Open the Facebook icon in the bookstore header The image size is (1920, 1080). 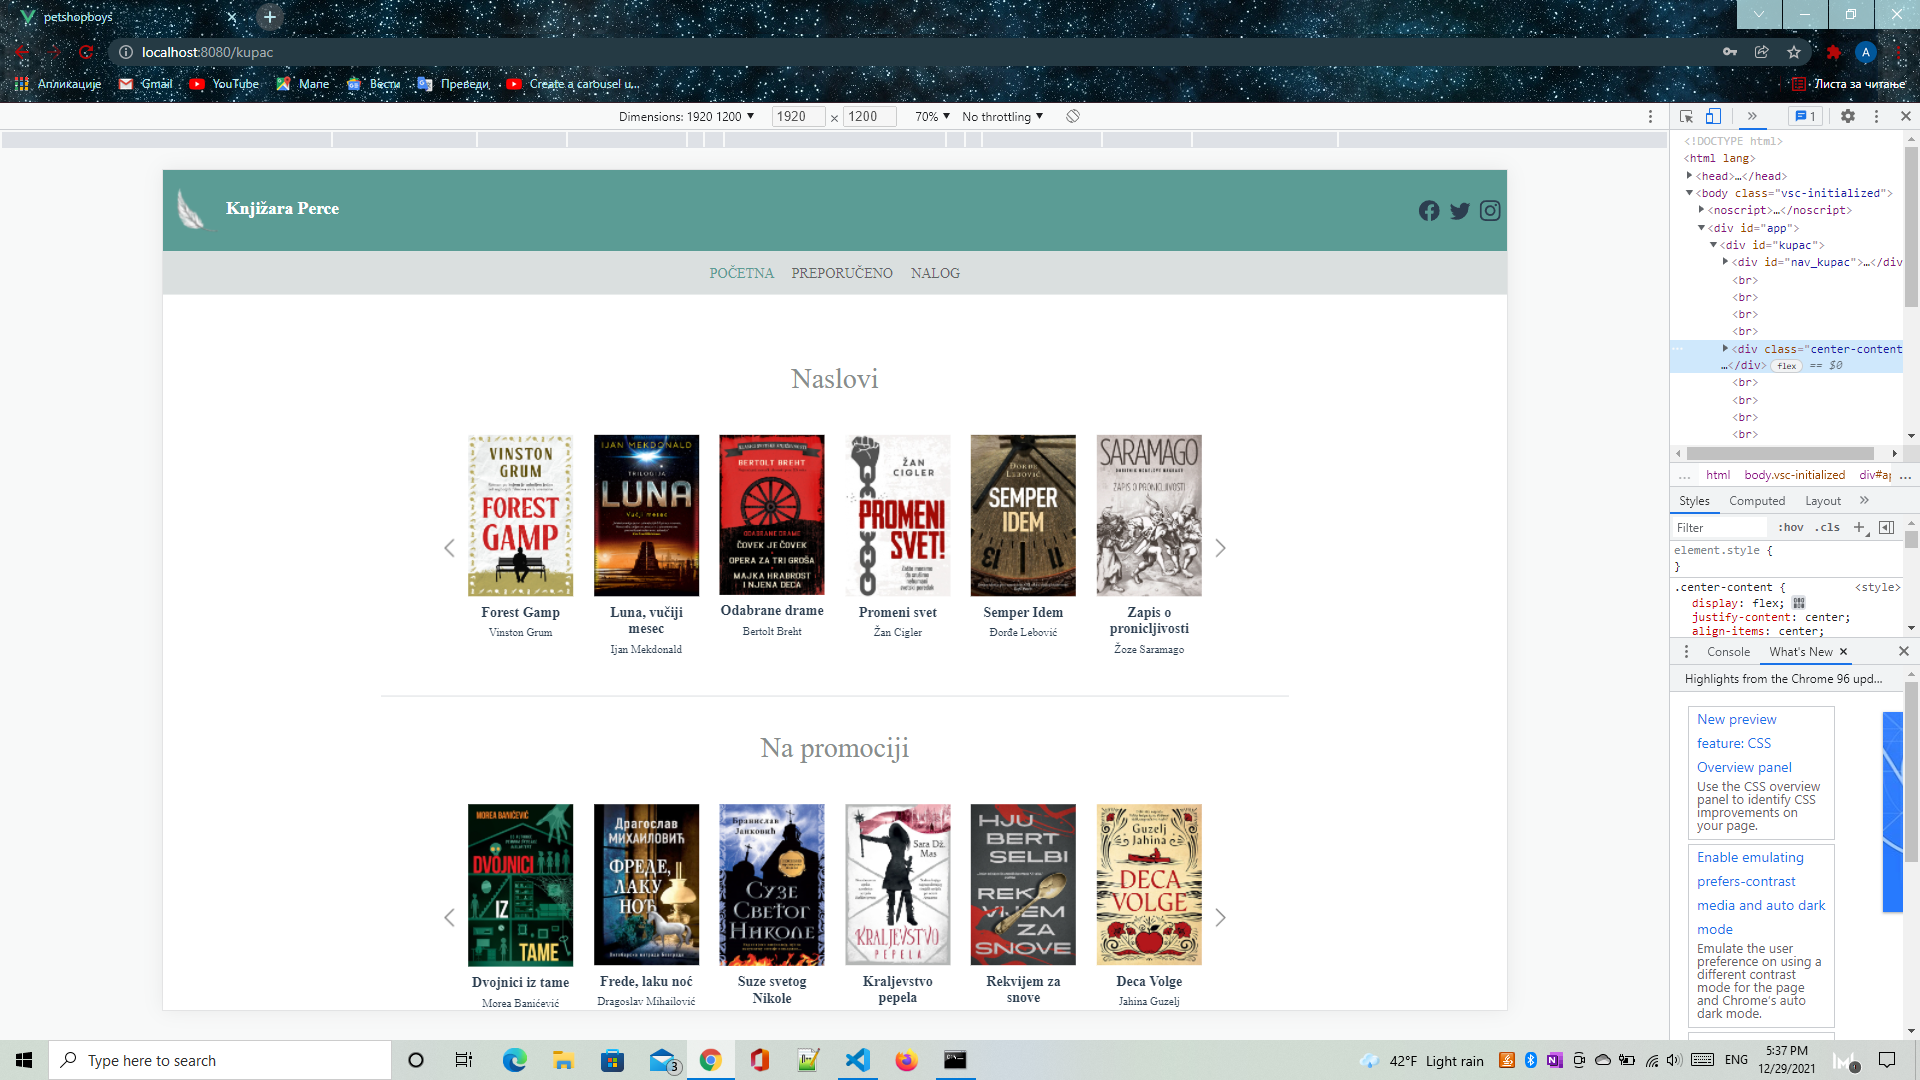coord(1429,211)
